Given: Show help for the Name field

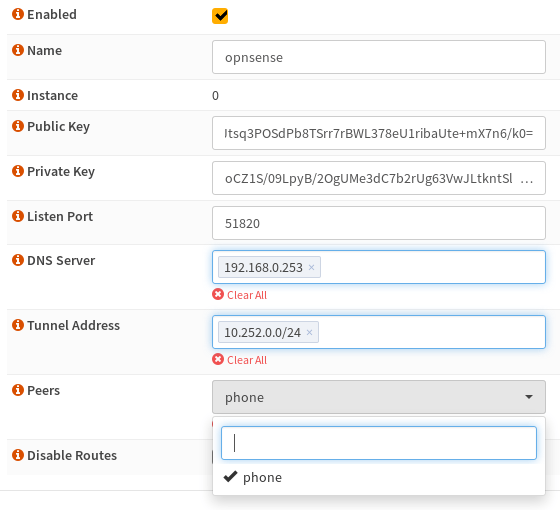Looking at the screenshot, I should pyautogui.click(x=18, y=50).
